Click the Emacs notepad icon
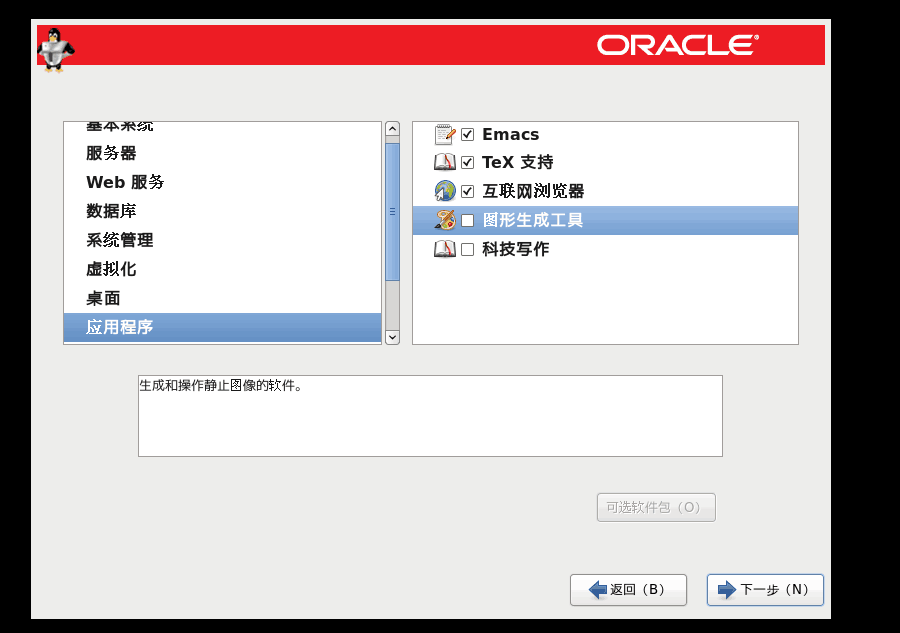 pos(445,134)
